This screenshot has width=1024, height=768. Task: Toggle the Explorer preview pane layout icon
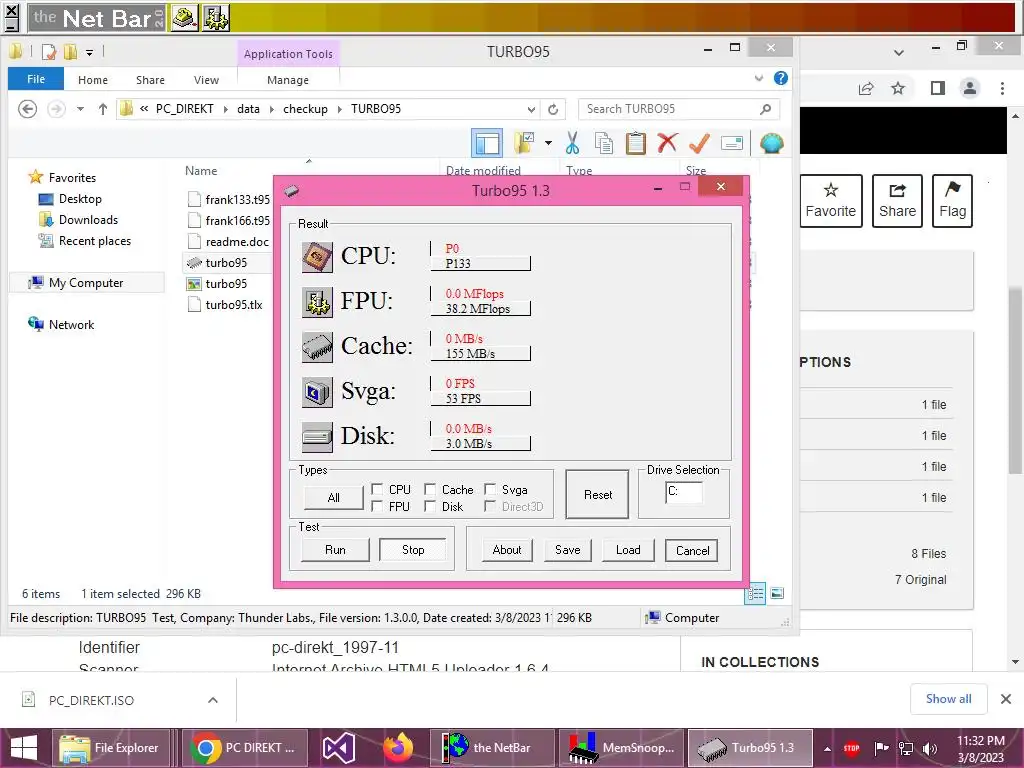487,143
